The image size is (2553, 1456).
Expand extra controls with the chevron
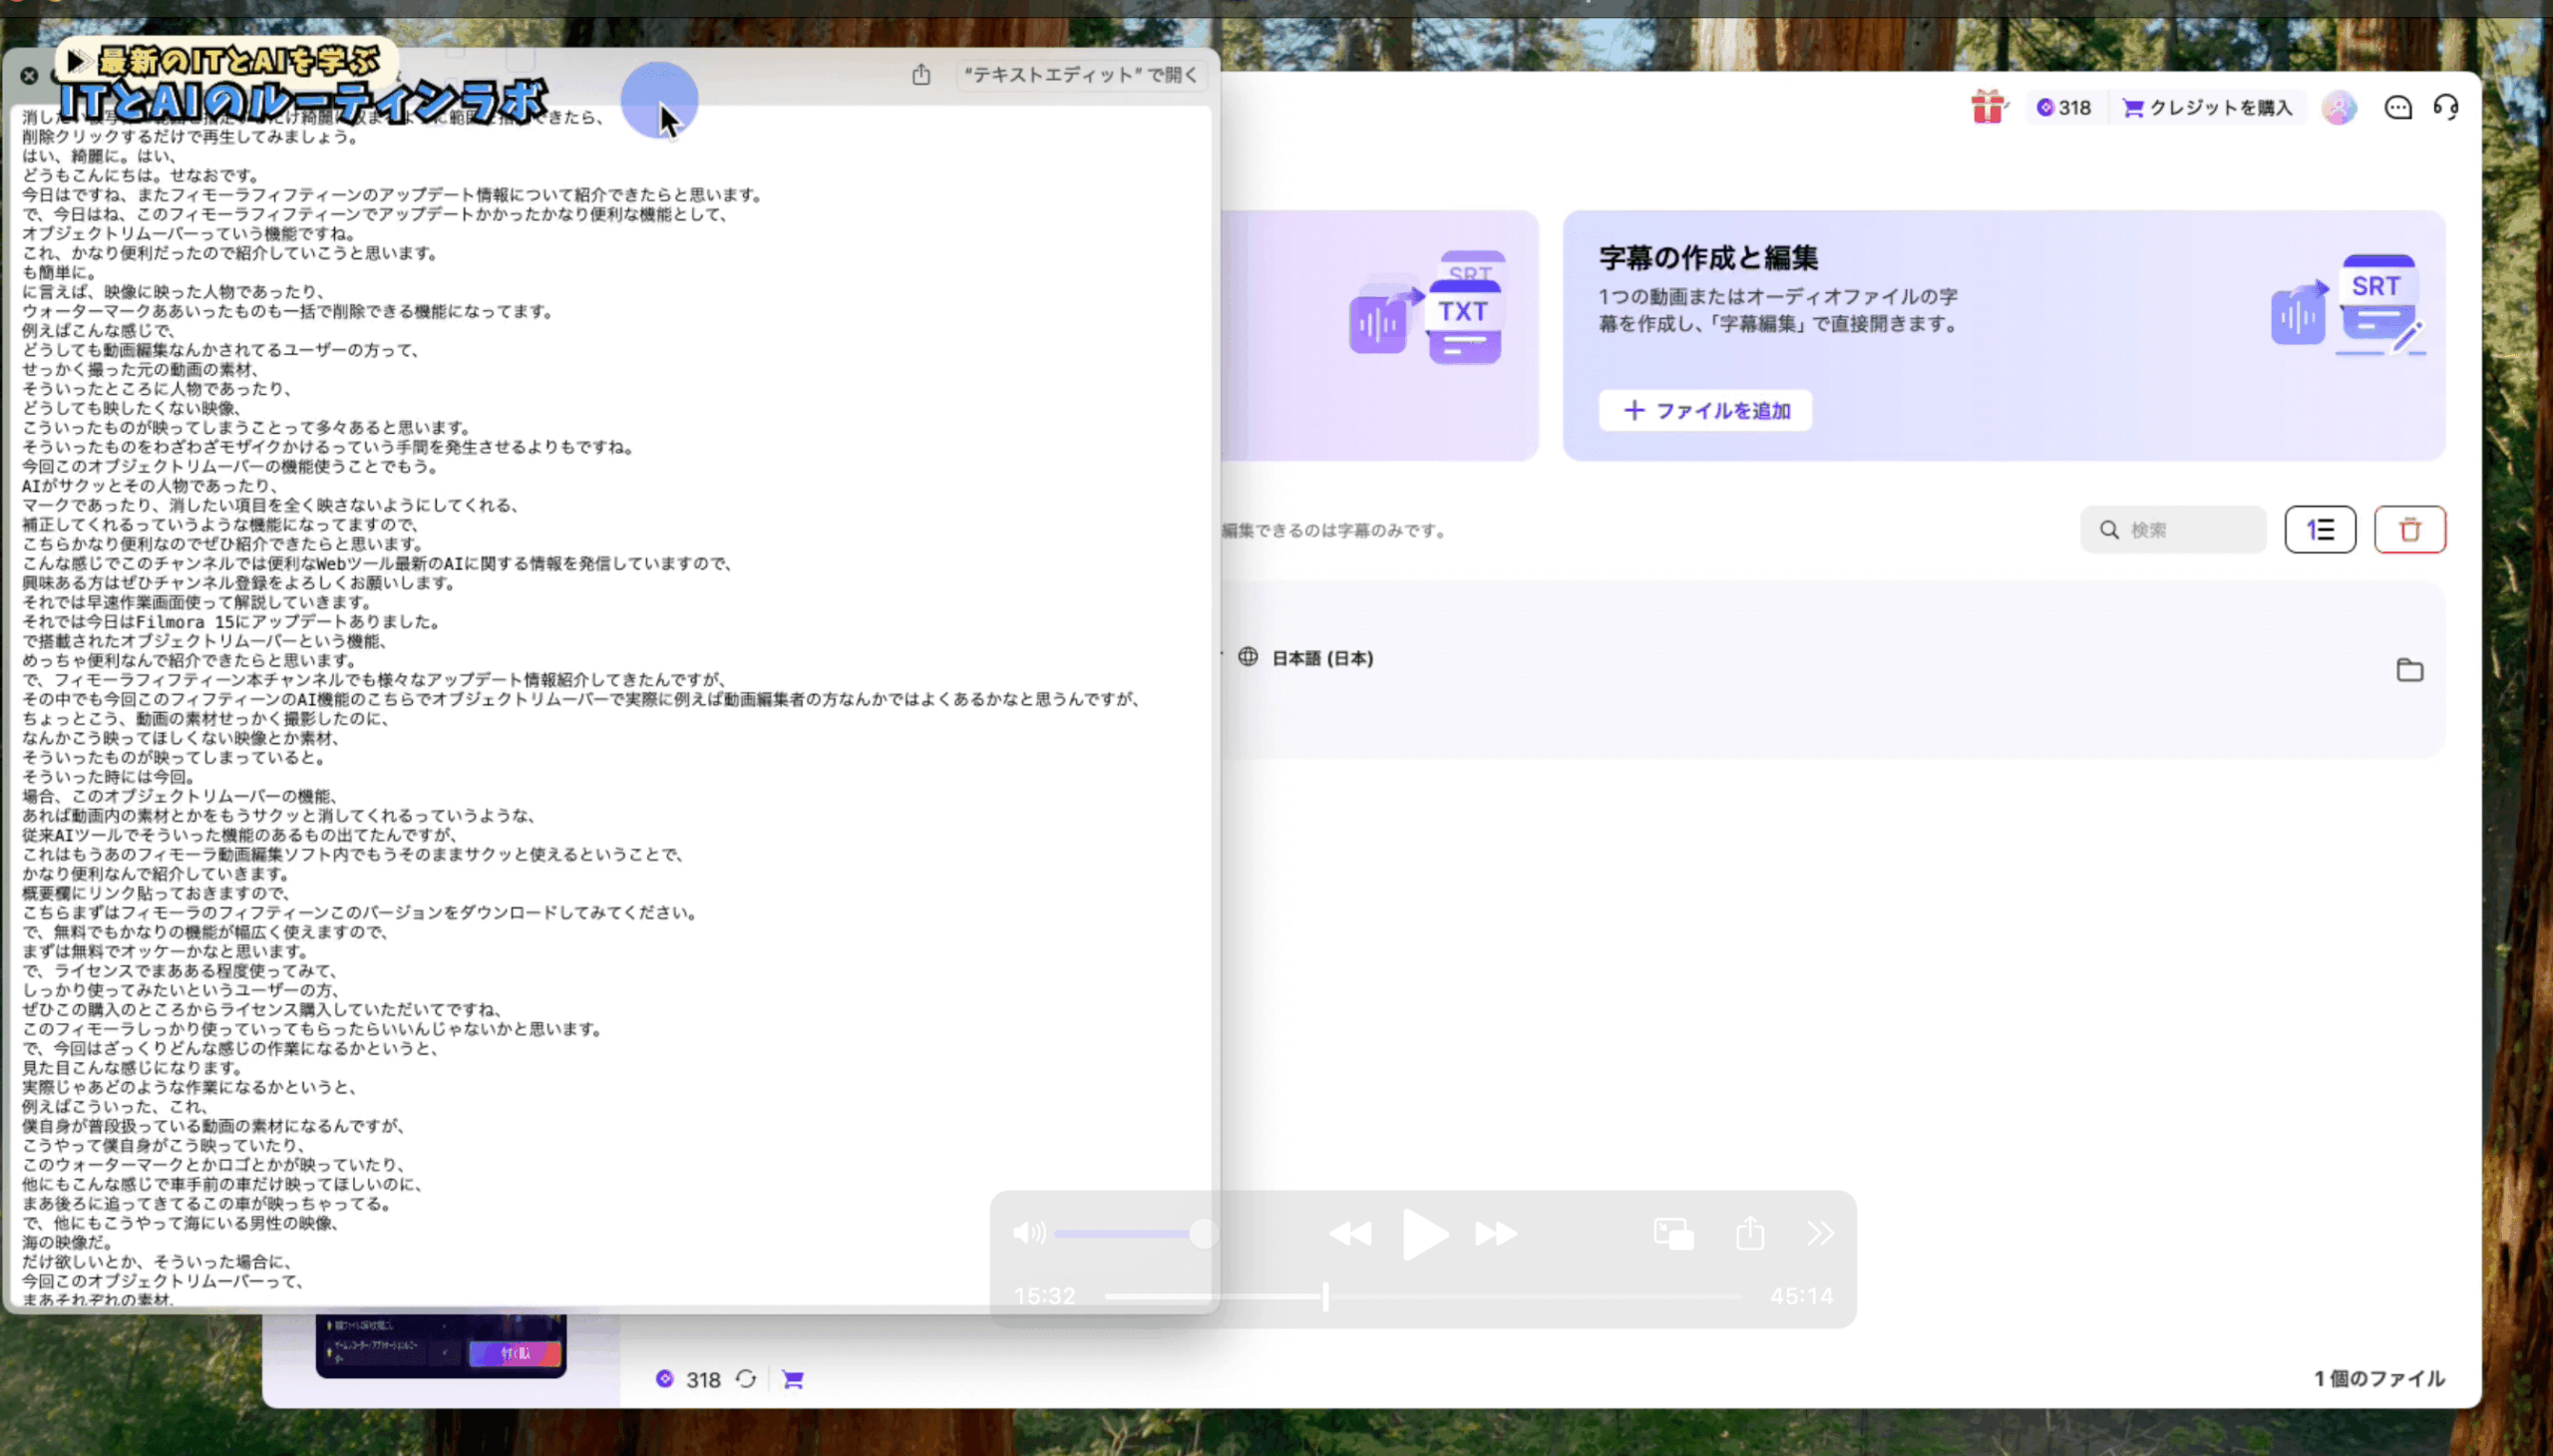pos(1820,1233)
